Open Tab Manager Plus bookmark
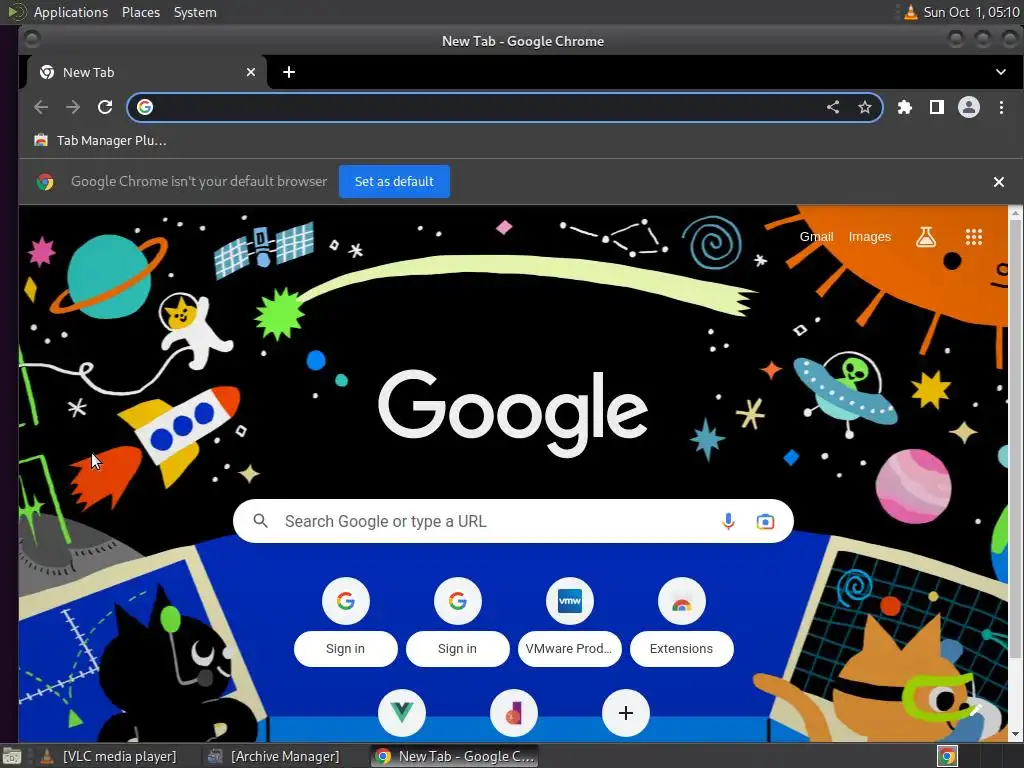 click(100, 140)
